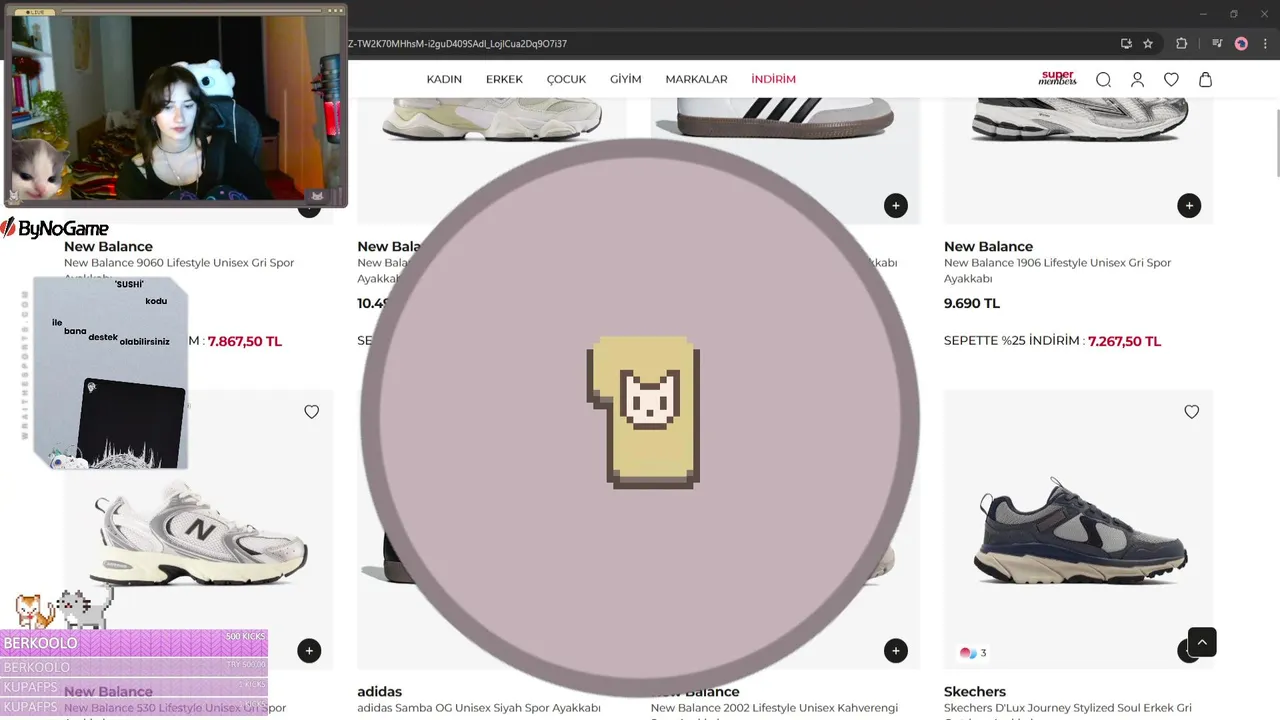Favorite the Skechers D'Lux shoe with heart
The height and width of the screenshot is (720, 1280).
click(1191, 412)
